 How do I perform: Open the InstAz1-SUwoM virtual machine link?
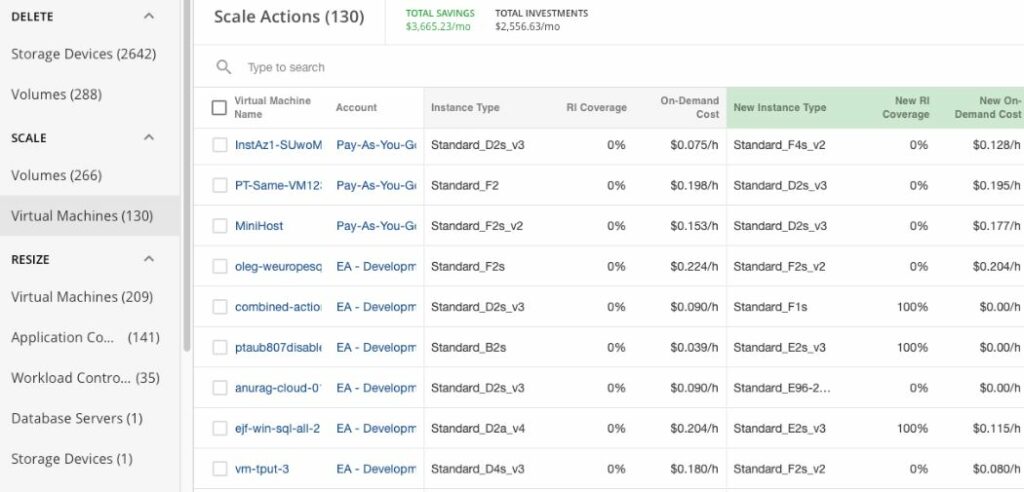tap(278, 145)
